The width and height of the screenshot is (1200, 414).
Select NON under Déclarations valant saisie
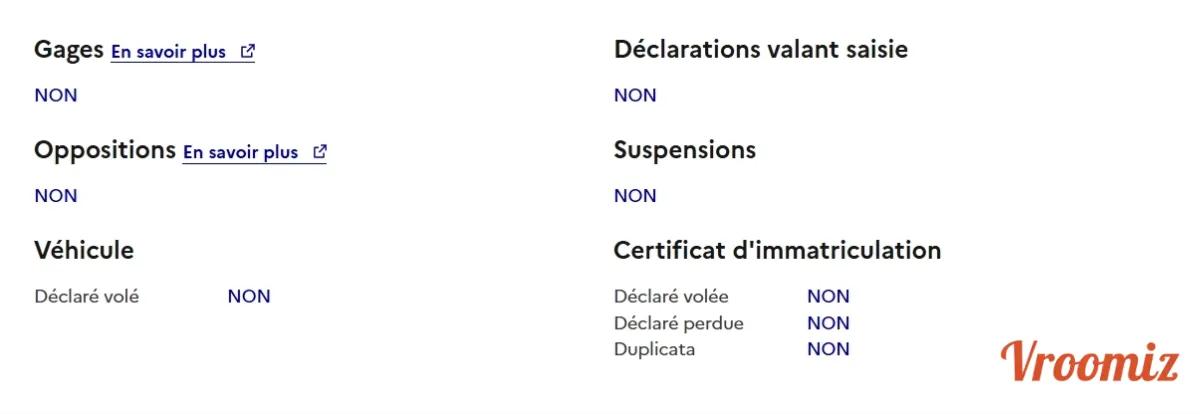tap(635, 96)
